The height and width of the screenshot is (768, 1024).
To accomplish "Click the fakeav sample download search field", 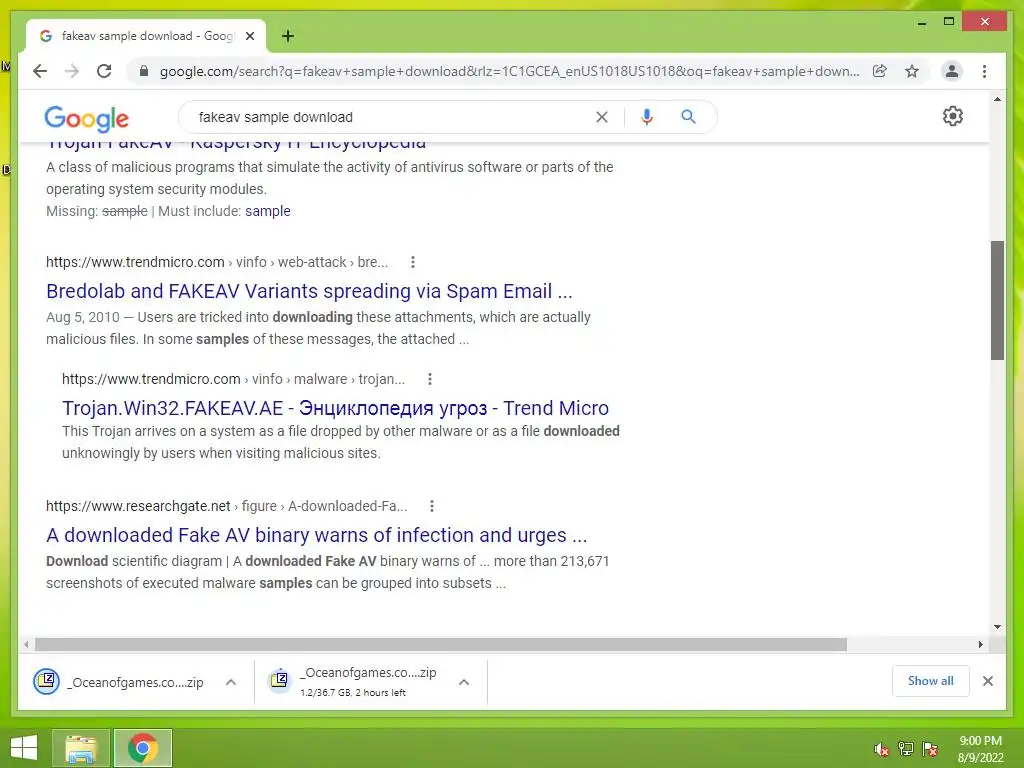I will coord(392,117).
